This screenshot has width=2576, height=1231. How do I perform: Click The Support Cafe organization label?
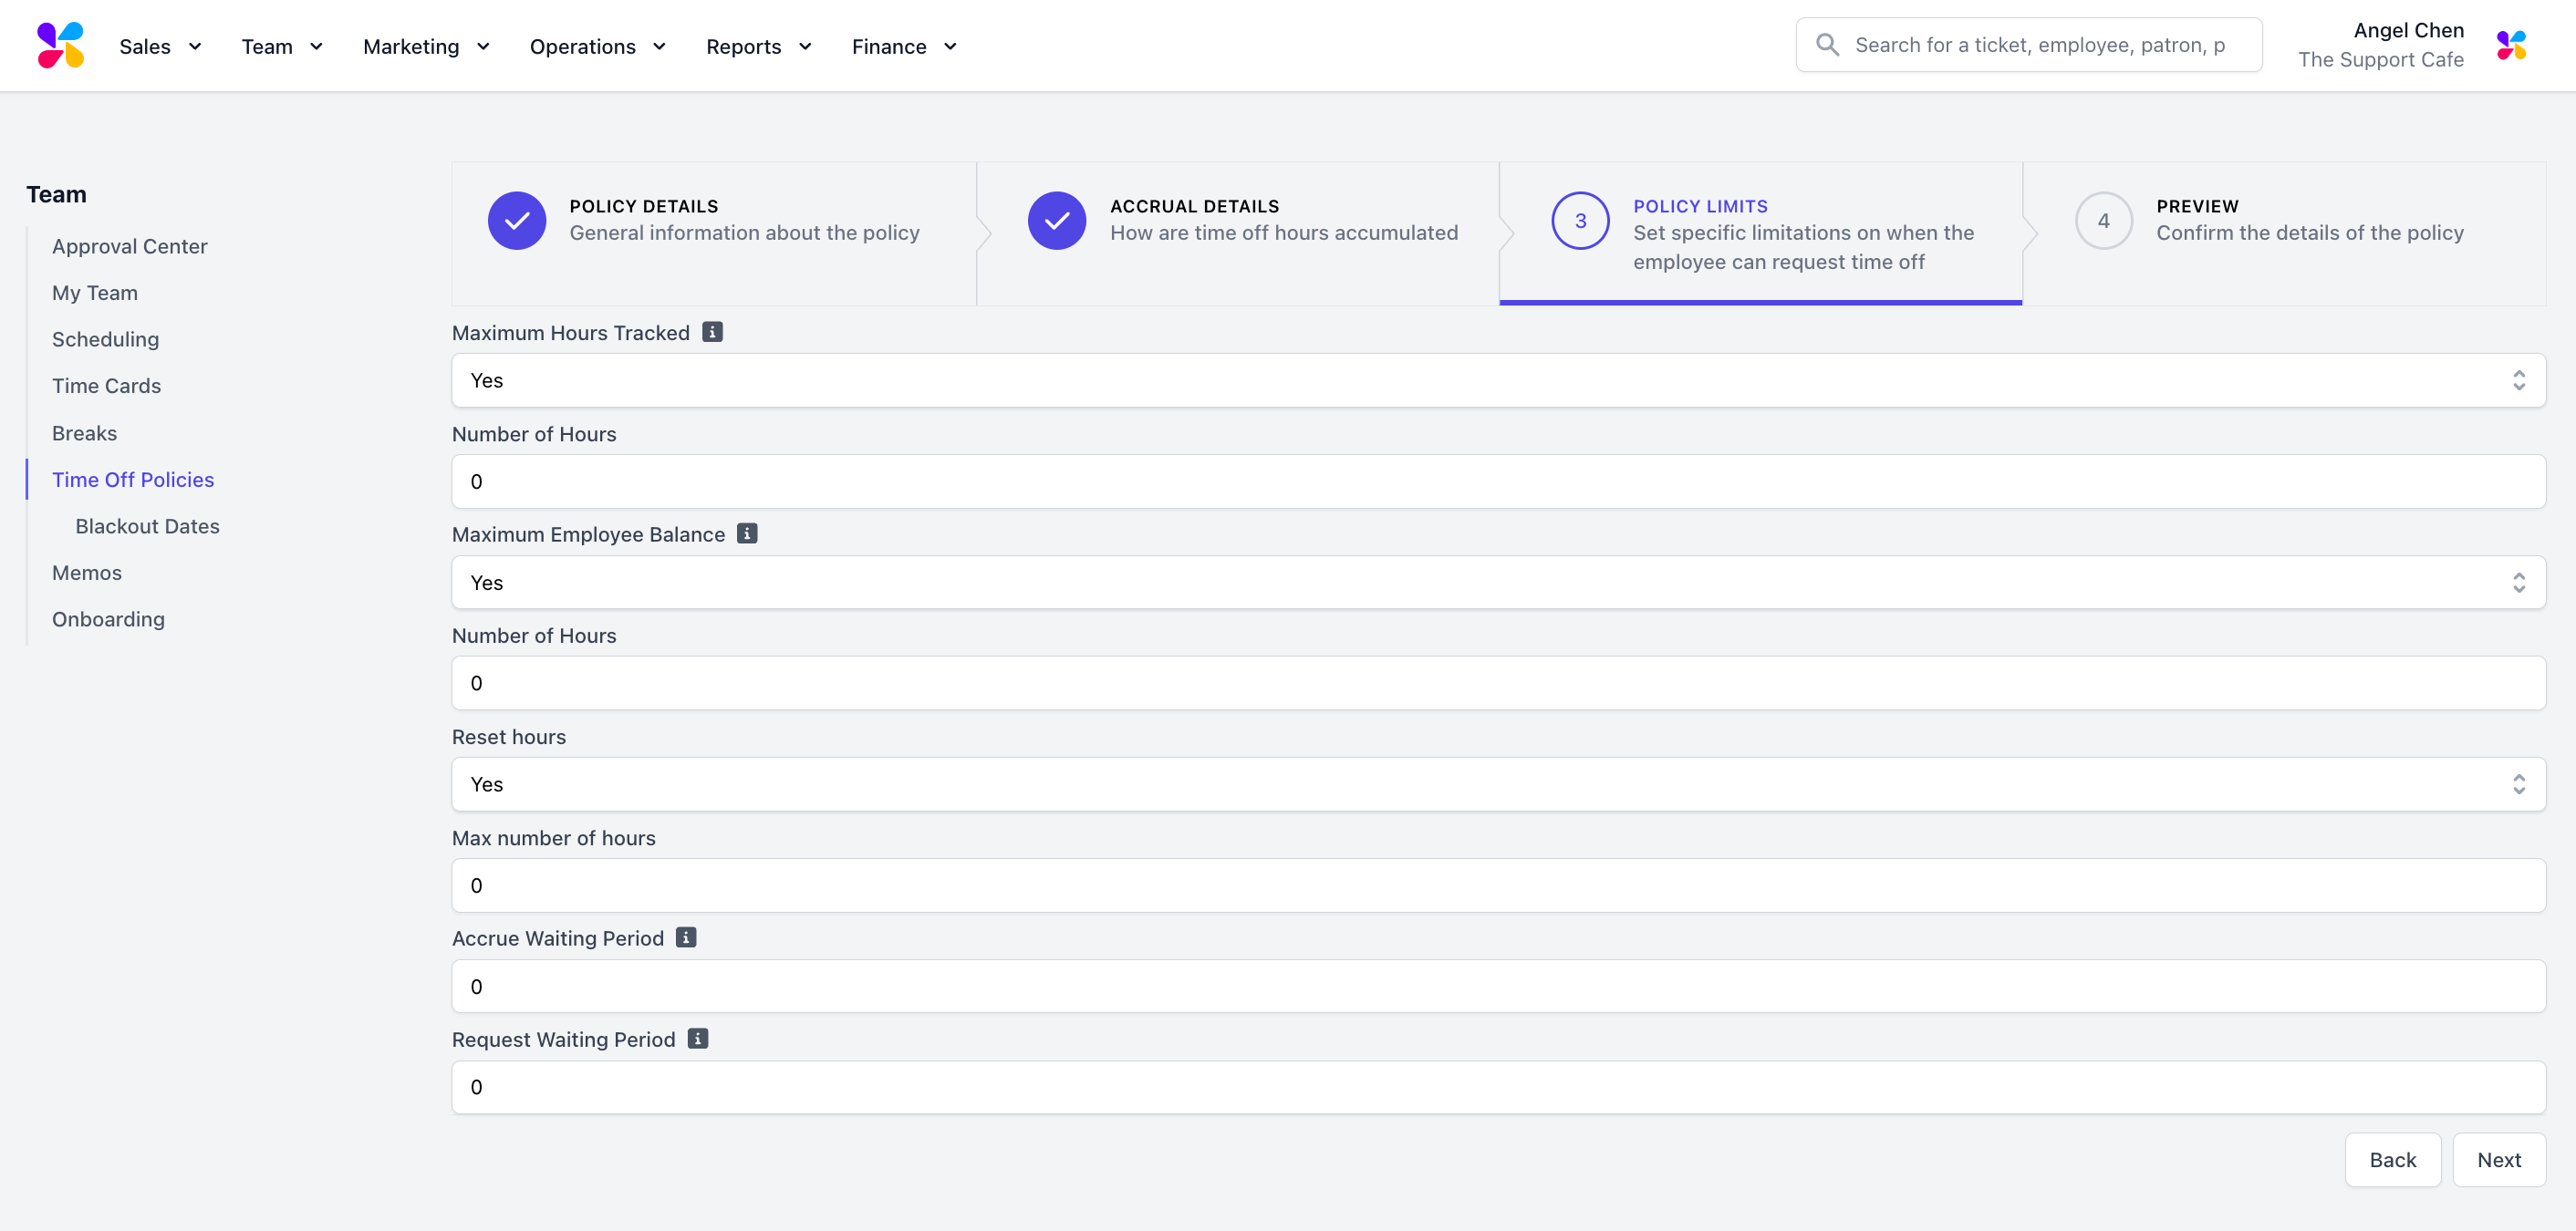click(2380, 60)
